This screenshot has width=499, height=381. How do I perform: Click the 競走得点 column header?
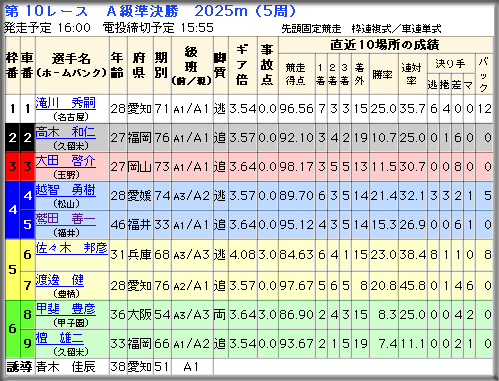(296, 74)
